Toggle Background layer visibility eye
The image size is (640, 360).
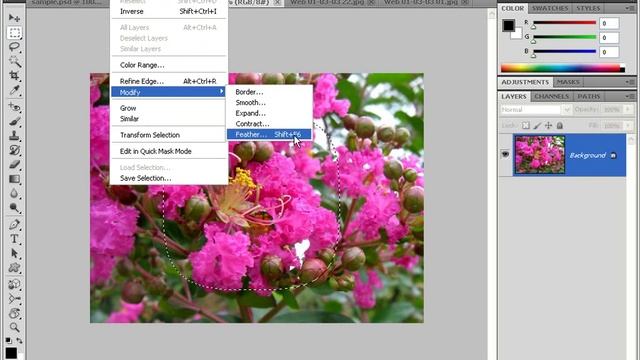click(505, 155)
